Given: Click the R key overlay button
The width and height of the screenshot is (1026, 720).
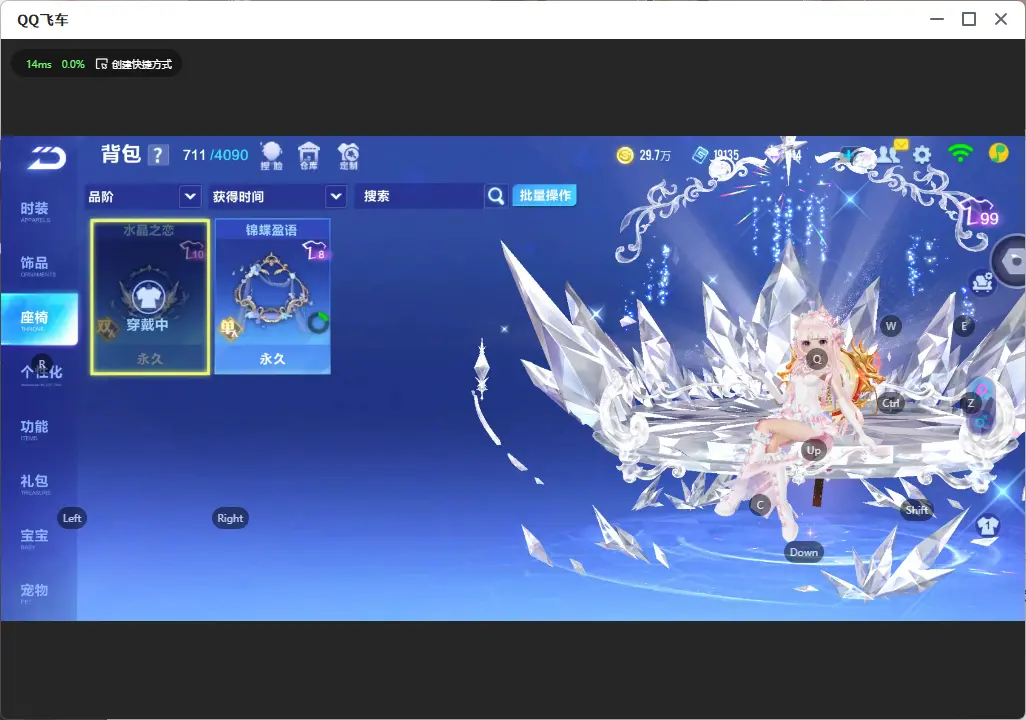Looking at the screenshot, I should coord(42,364).
